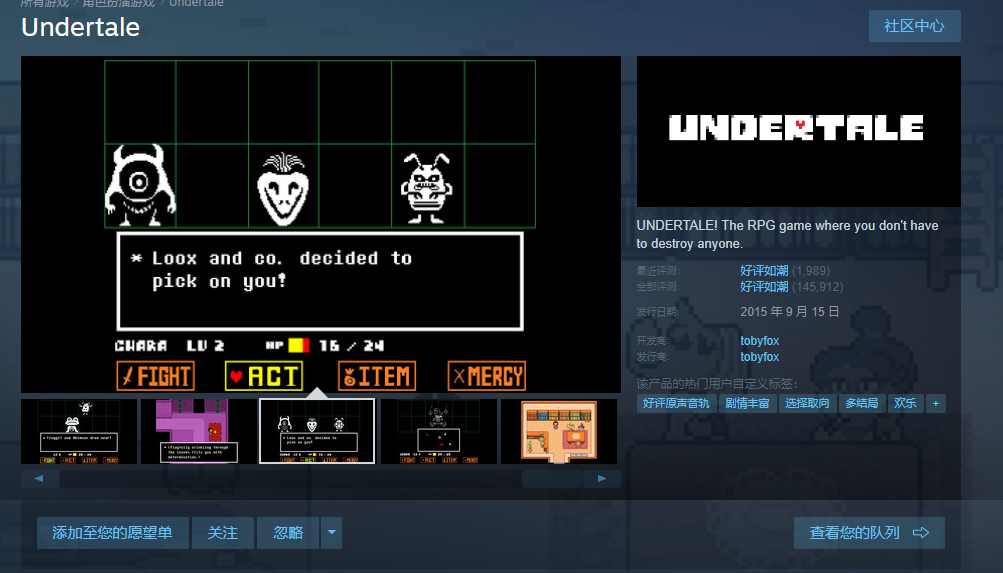Click the main Loox battle screenshot
The image size is (1003, 573).
(320, 224)
